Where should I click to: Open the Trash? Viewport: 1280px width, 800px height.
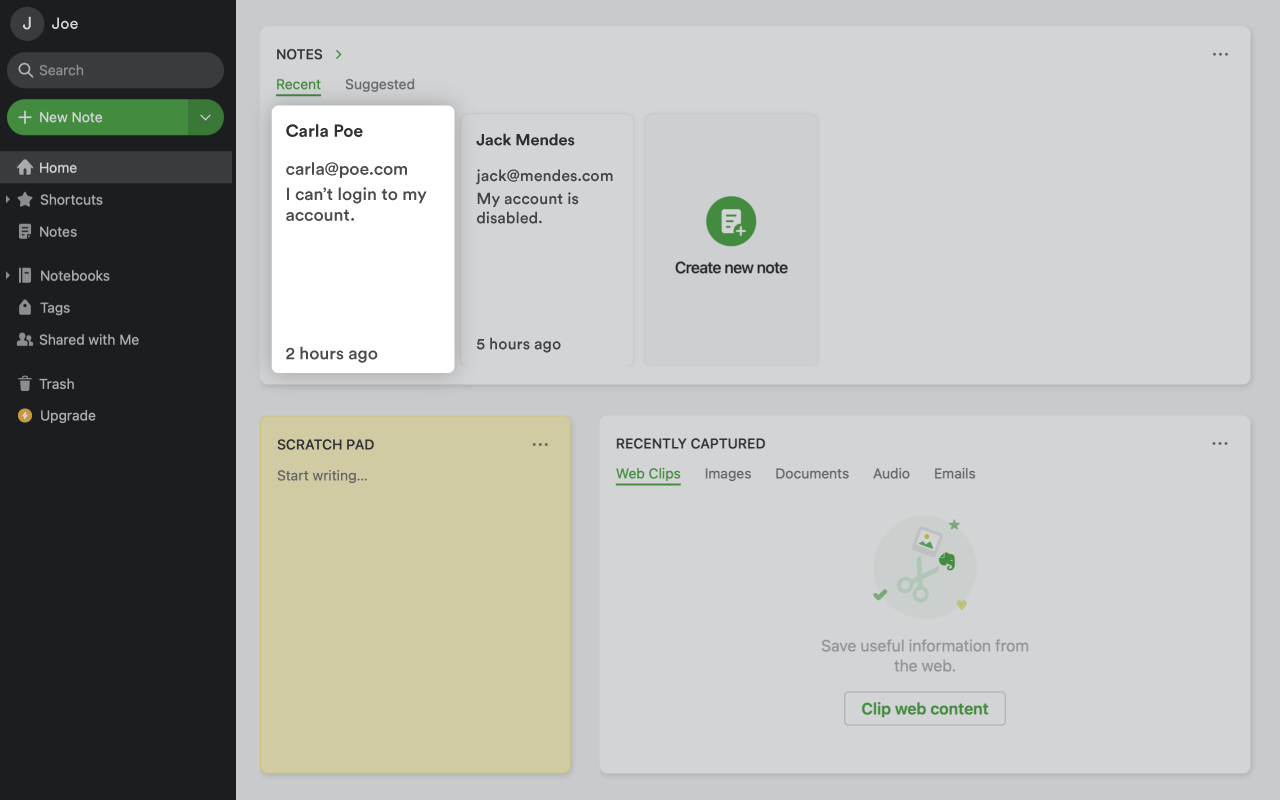tap(57, 383)
